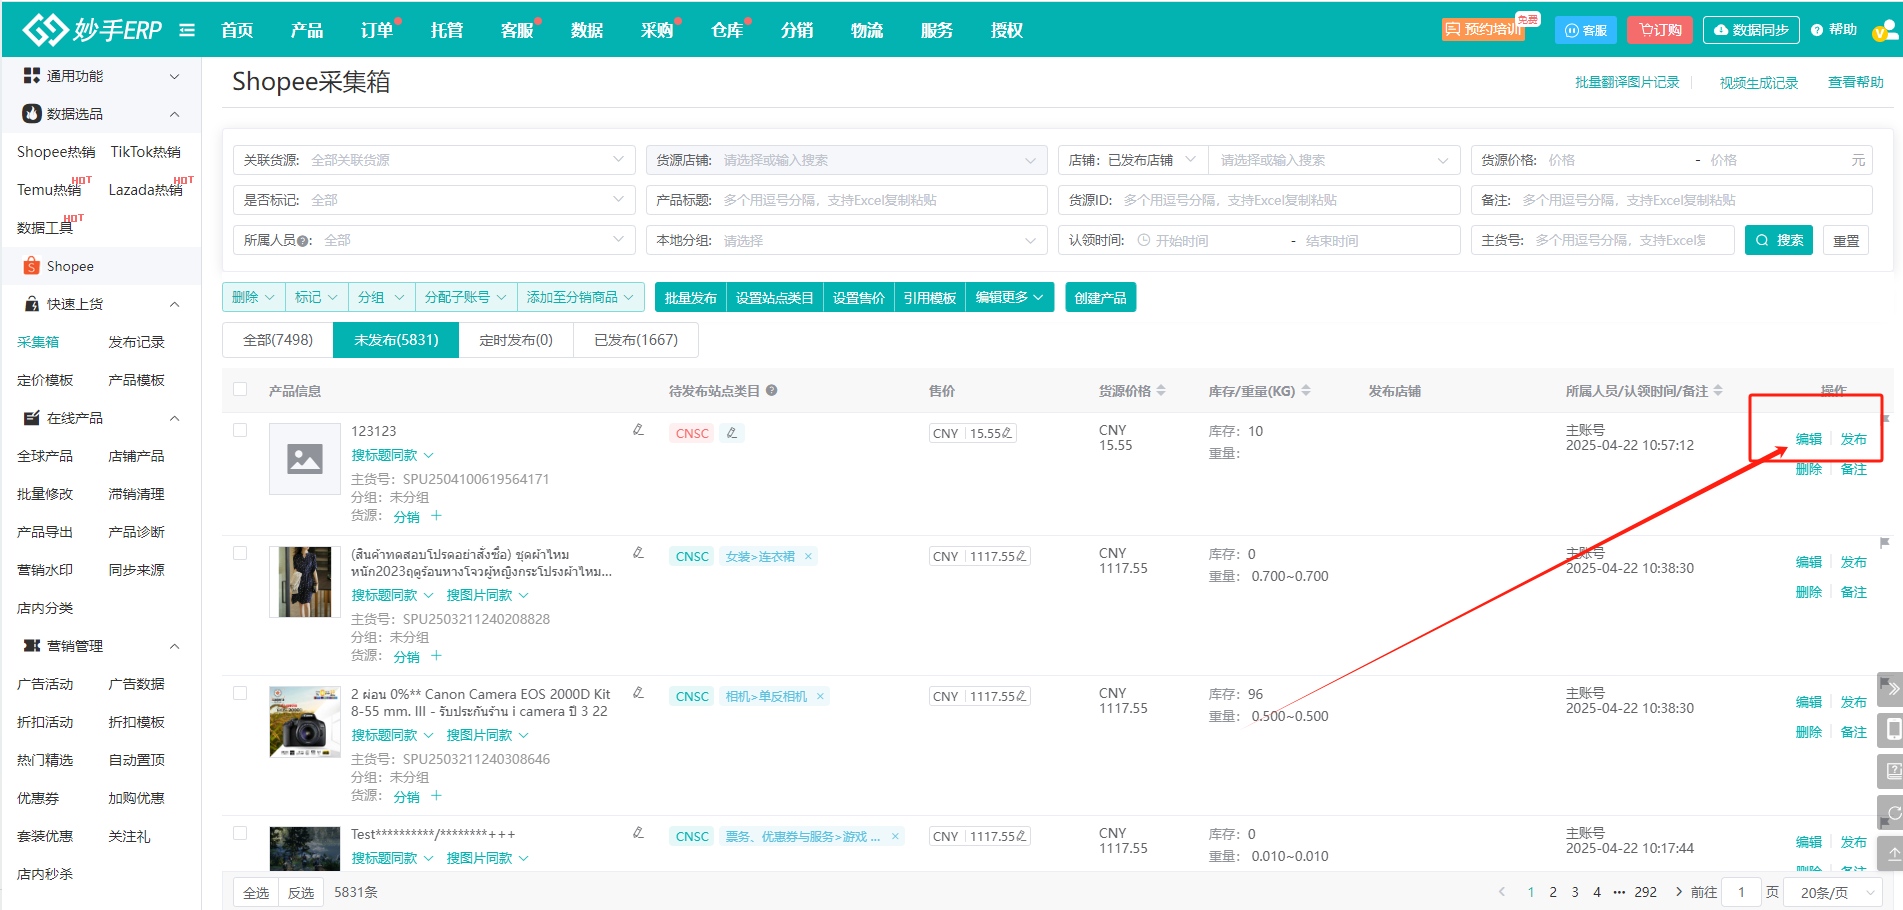Toggle select-all checkbox in table header
Screen dimensions: 1903x910
click(240, 390)
